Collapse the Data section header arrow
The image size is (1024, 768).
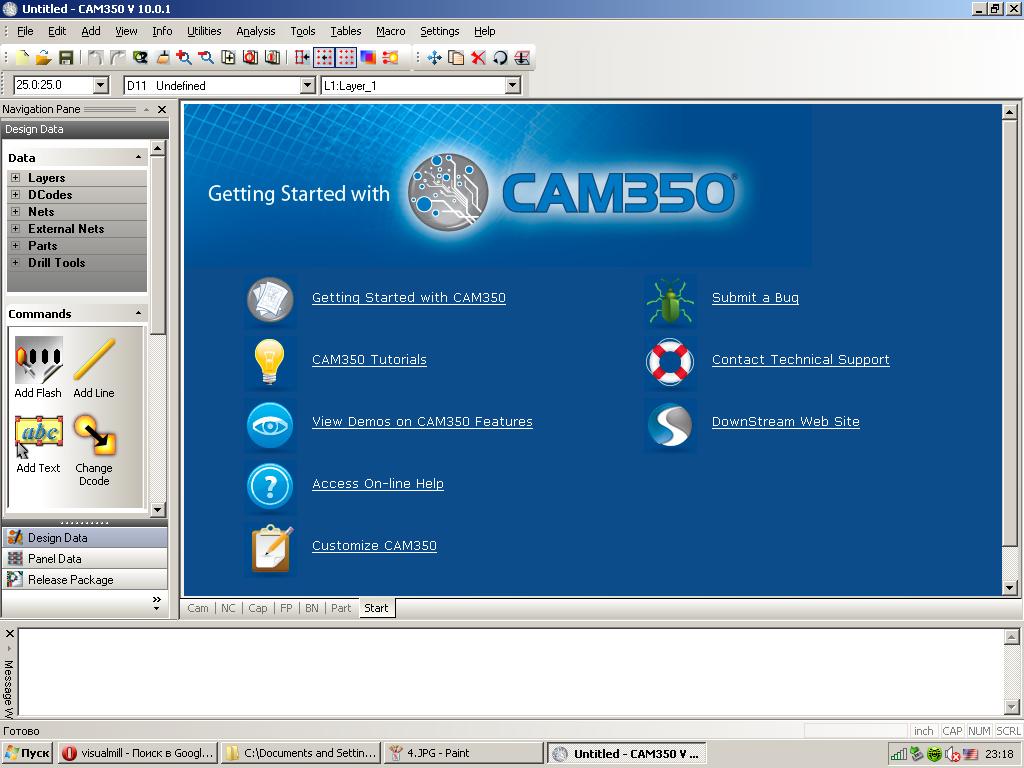[138, 157]
